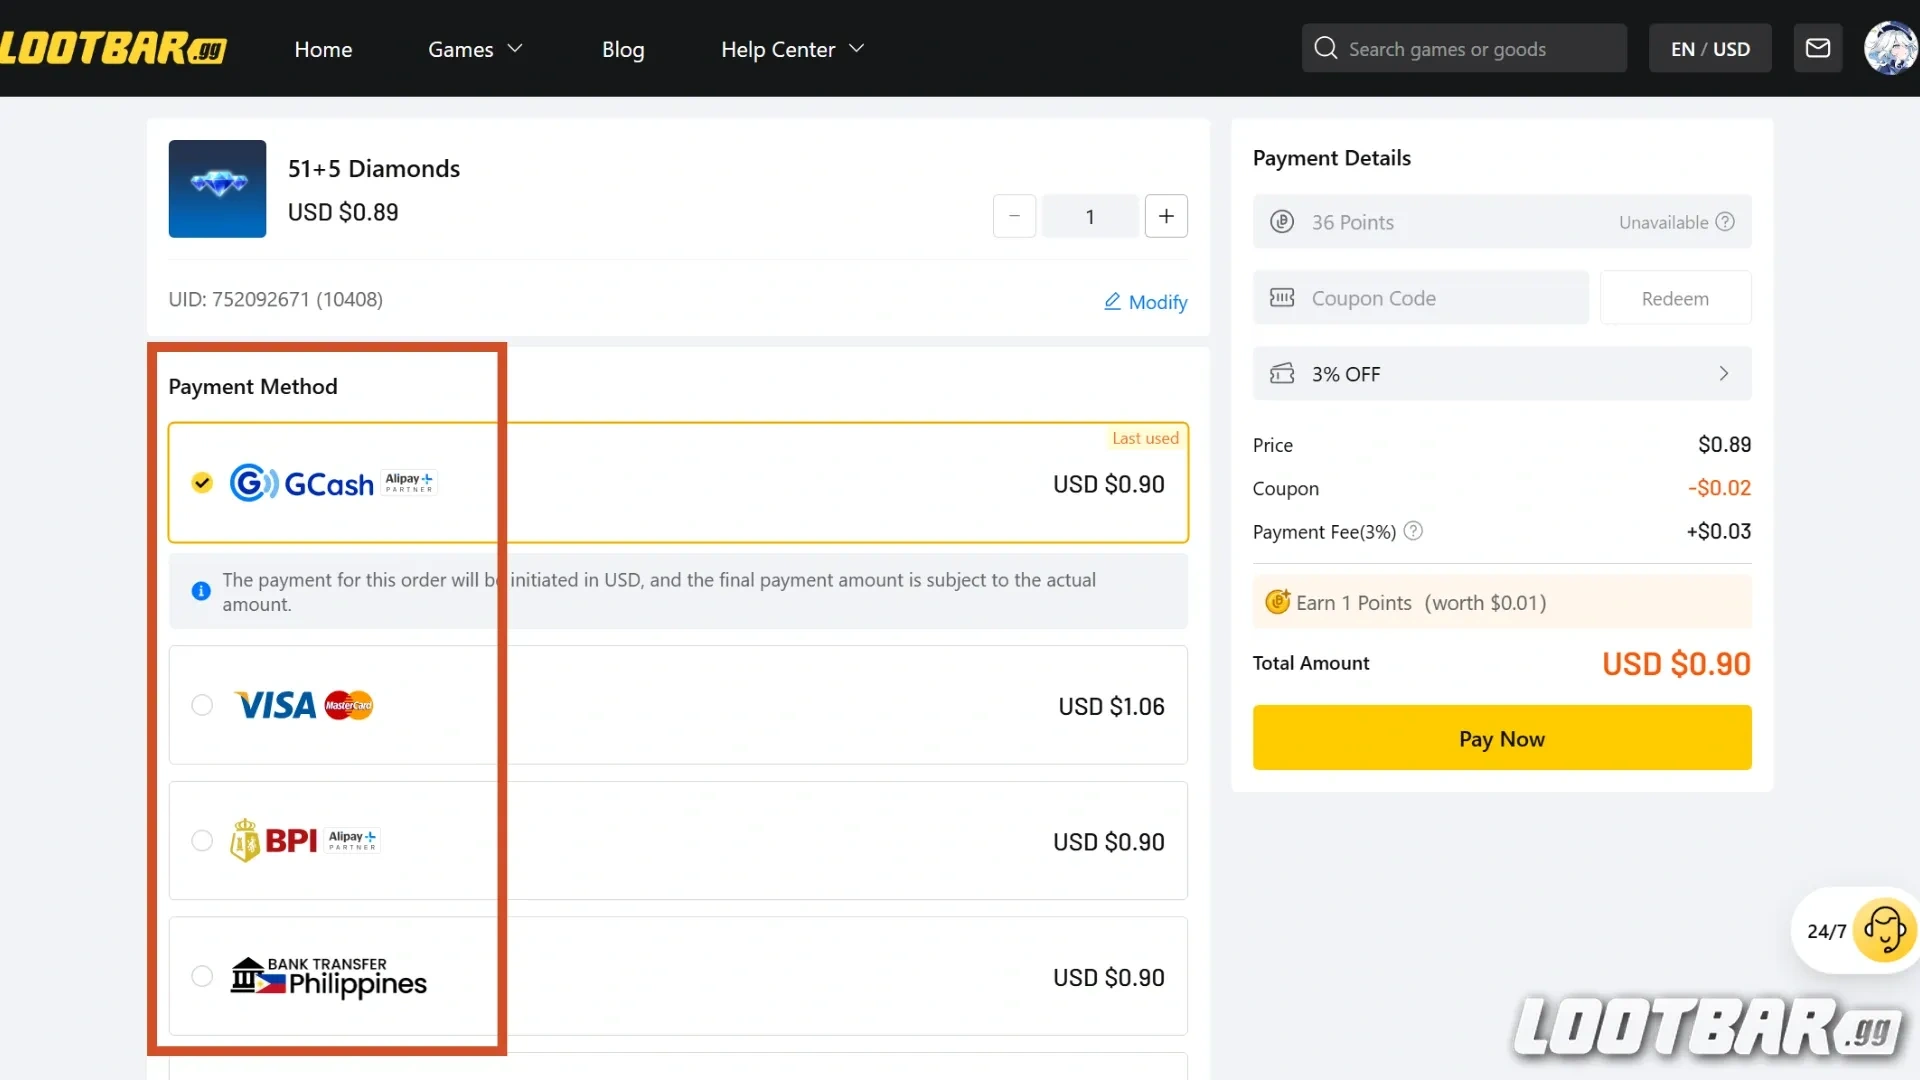Image resolution: width=1920 pixels, height=1080 pixels.
Task: Select Bank Transfer Philippines radio button
Action: [x=202, y=976]
